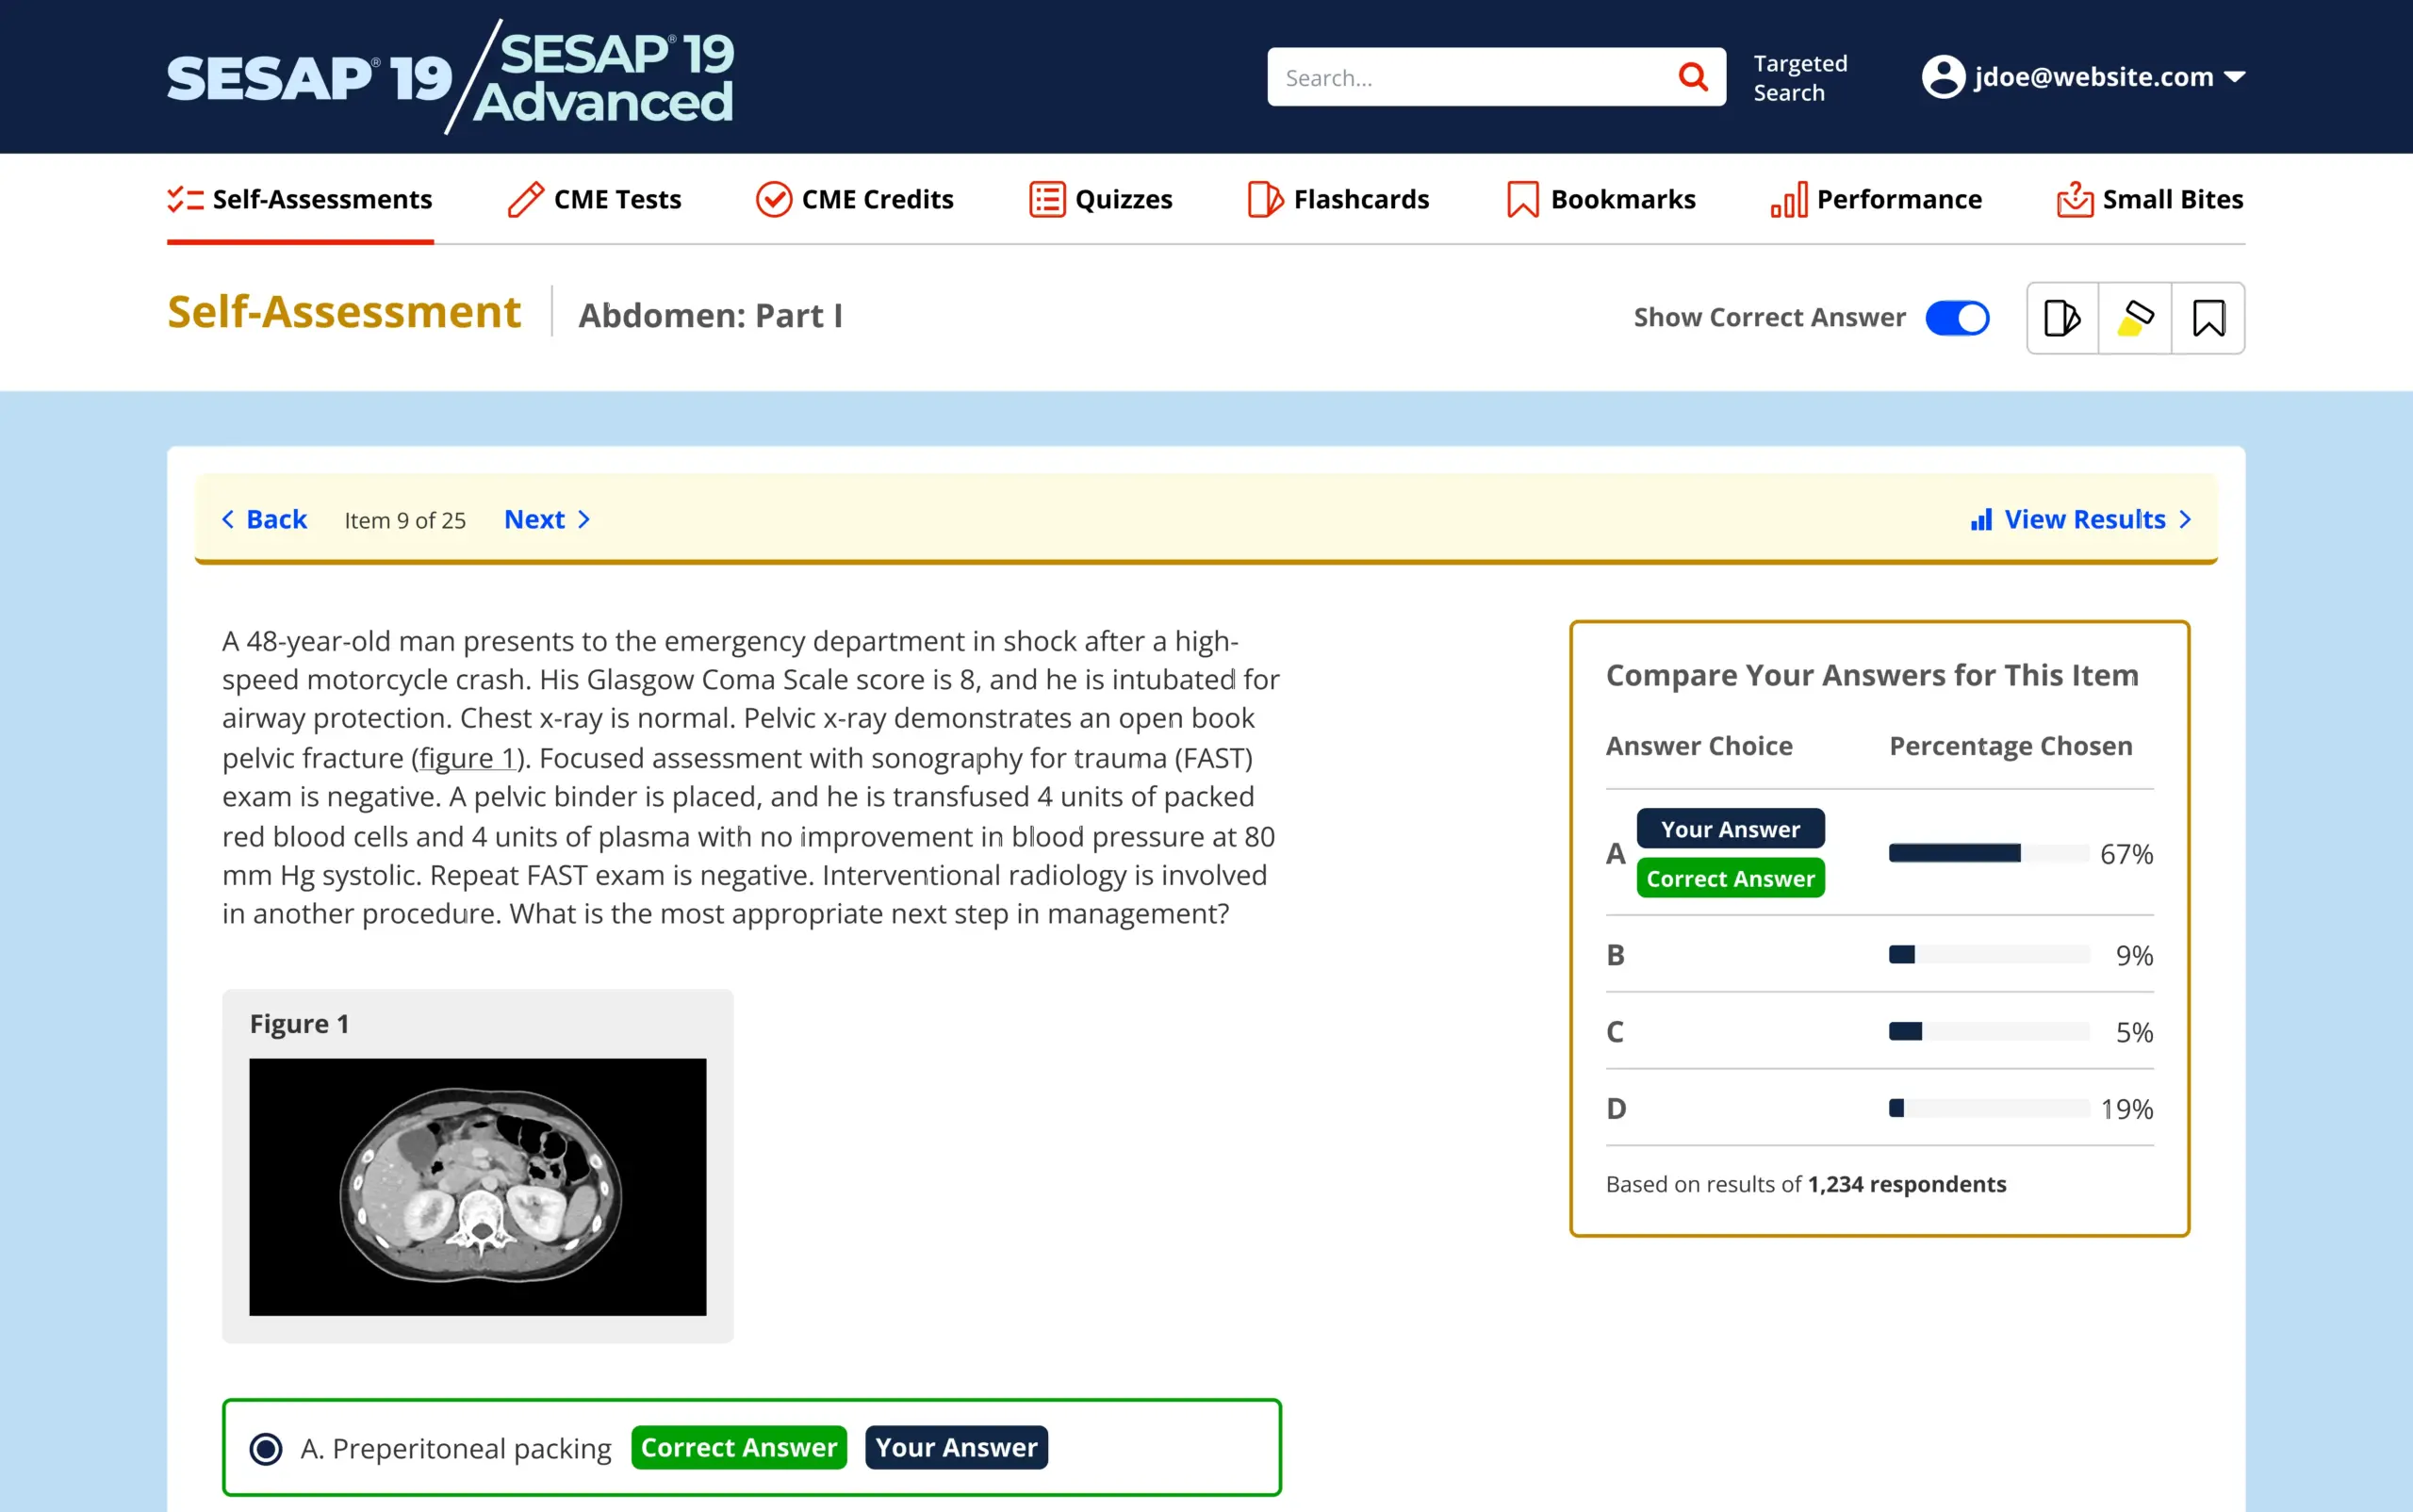This screenshot has width=2413, height=1512.
Task: Open the figure 1 hyperlink in question
Action: pyautogui.click(x=467, y=758)
